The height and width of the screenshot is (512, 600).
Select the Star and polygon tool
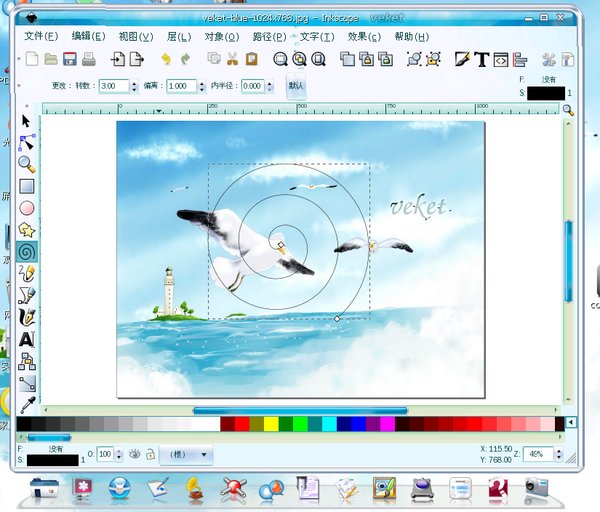pos(27,230)
